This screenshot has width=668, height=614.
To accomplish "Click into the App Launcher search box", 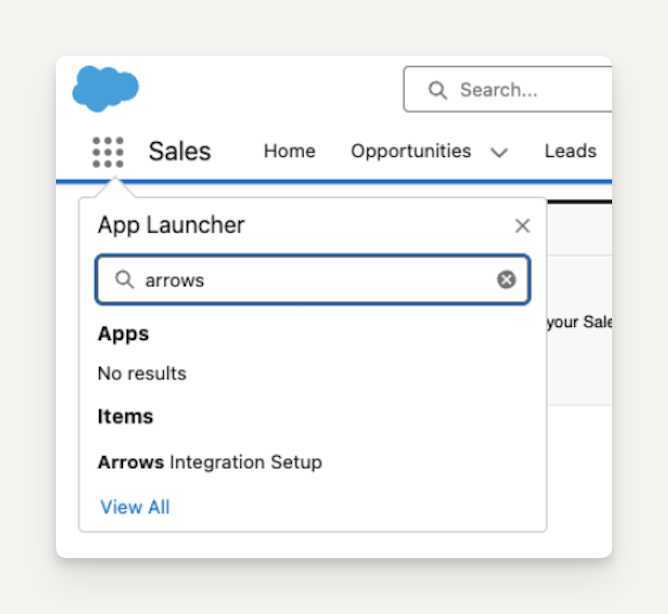I will point(310,280).
